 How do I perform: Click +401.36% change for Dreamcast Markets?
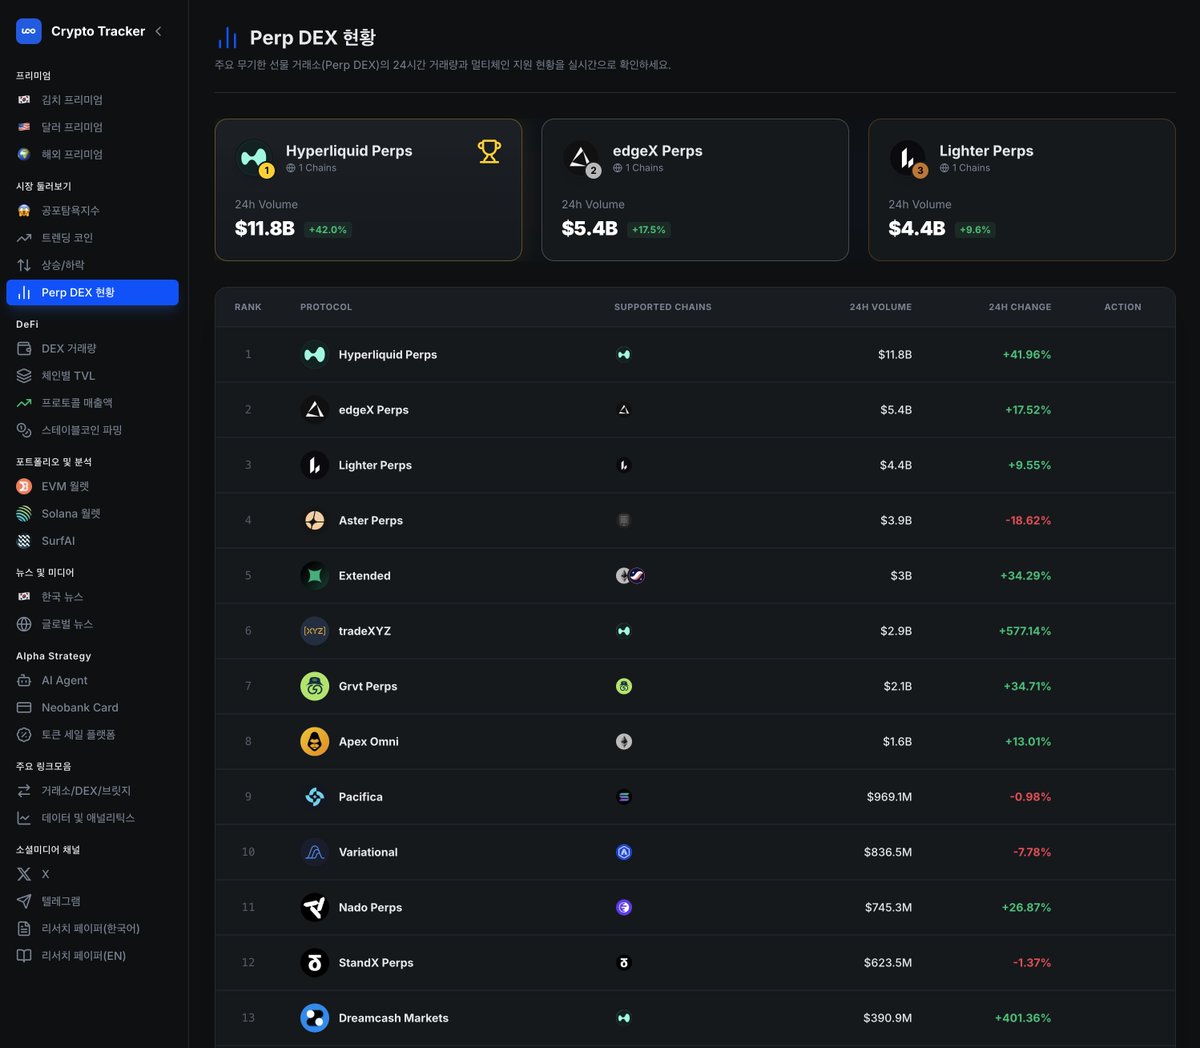[1023, 1018]
